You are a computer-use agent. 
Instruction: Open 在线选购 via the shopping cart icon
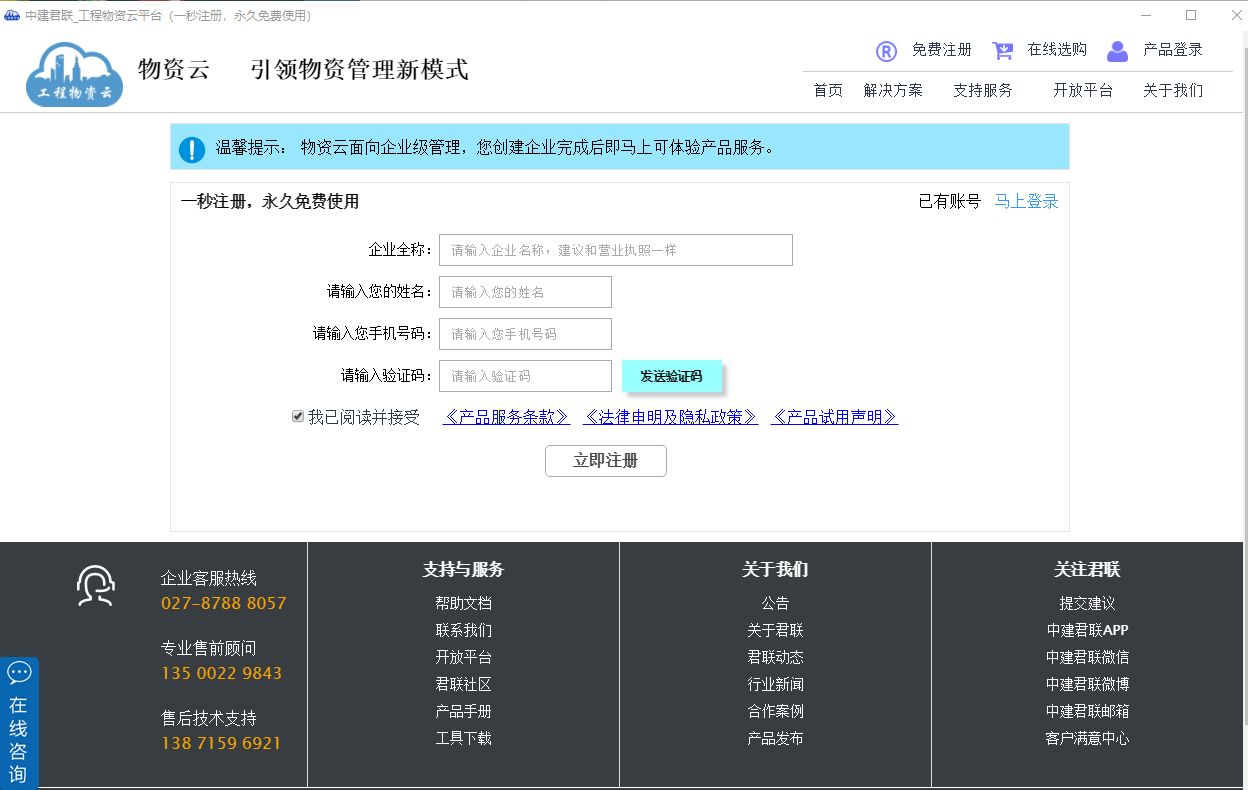(1003, 50)
